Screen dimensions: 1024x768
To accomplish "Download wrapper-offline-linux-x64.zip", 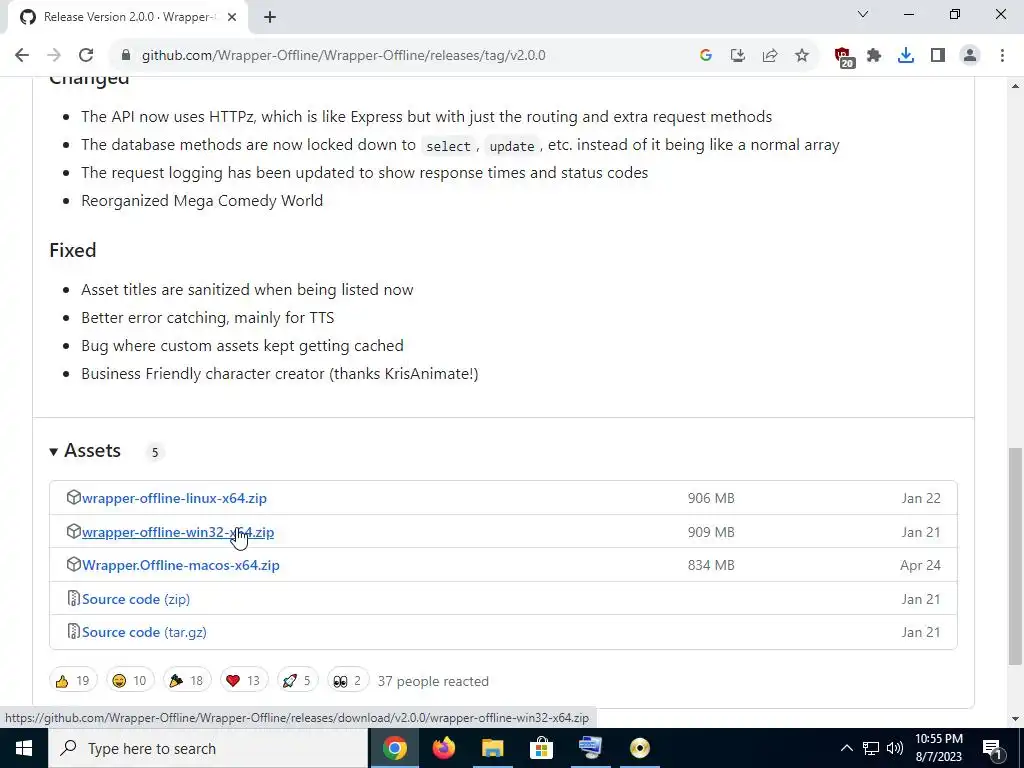I will (x=174, y=498).
